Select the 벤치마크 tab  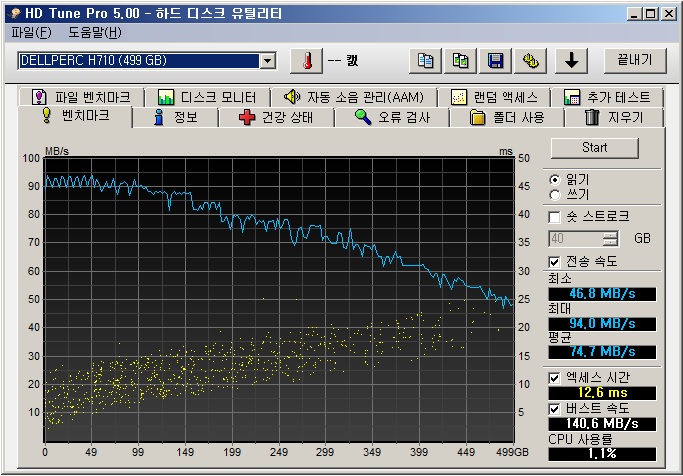pyautogui.click(x=75, y=116)
